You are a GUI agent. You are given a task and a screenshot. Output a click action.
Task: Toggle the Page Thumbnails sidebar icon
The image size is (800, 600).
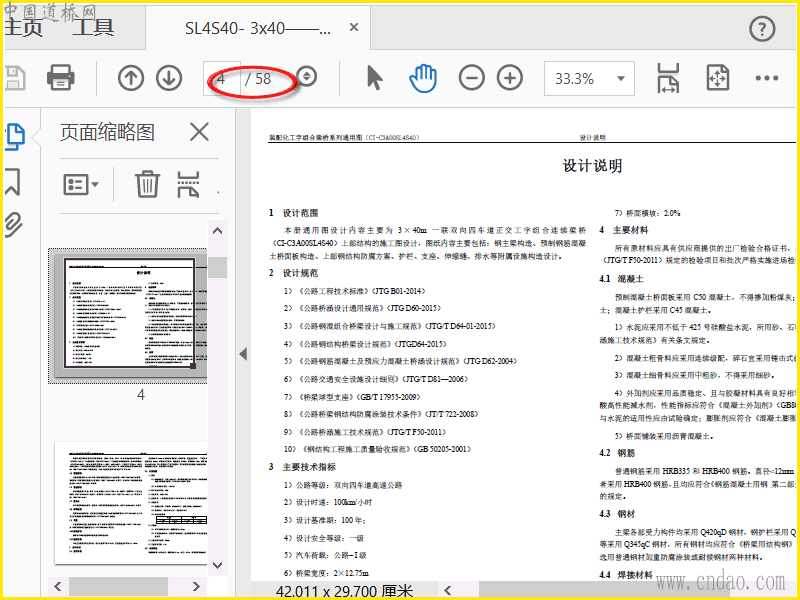click(x=15, y=137)
